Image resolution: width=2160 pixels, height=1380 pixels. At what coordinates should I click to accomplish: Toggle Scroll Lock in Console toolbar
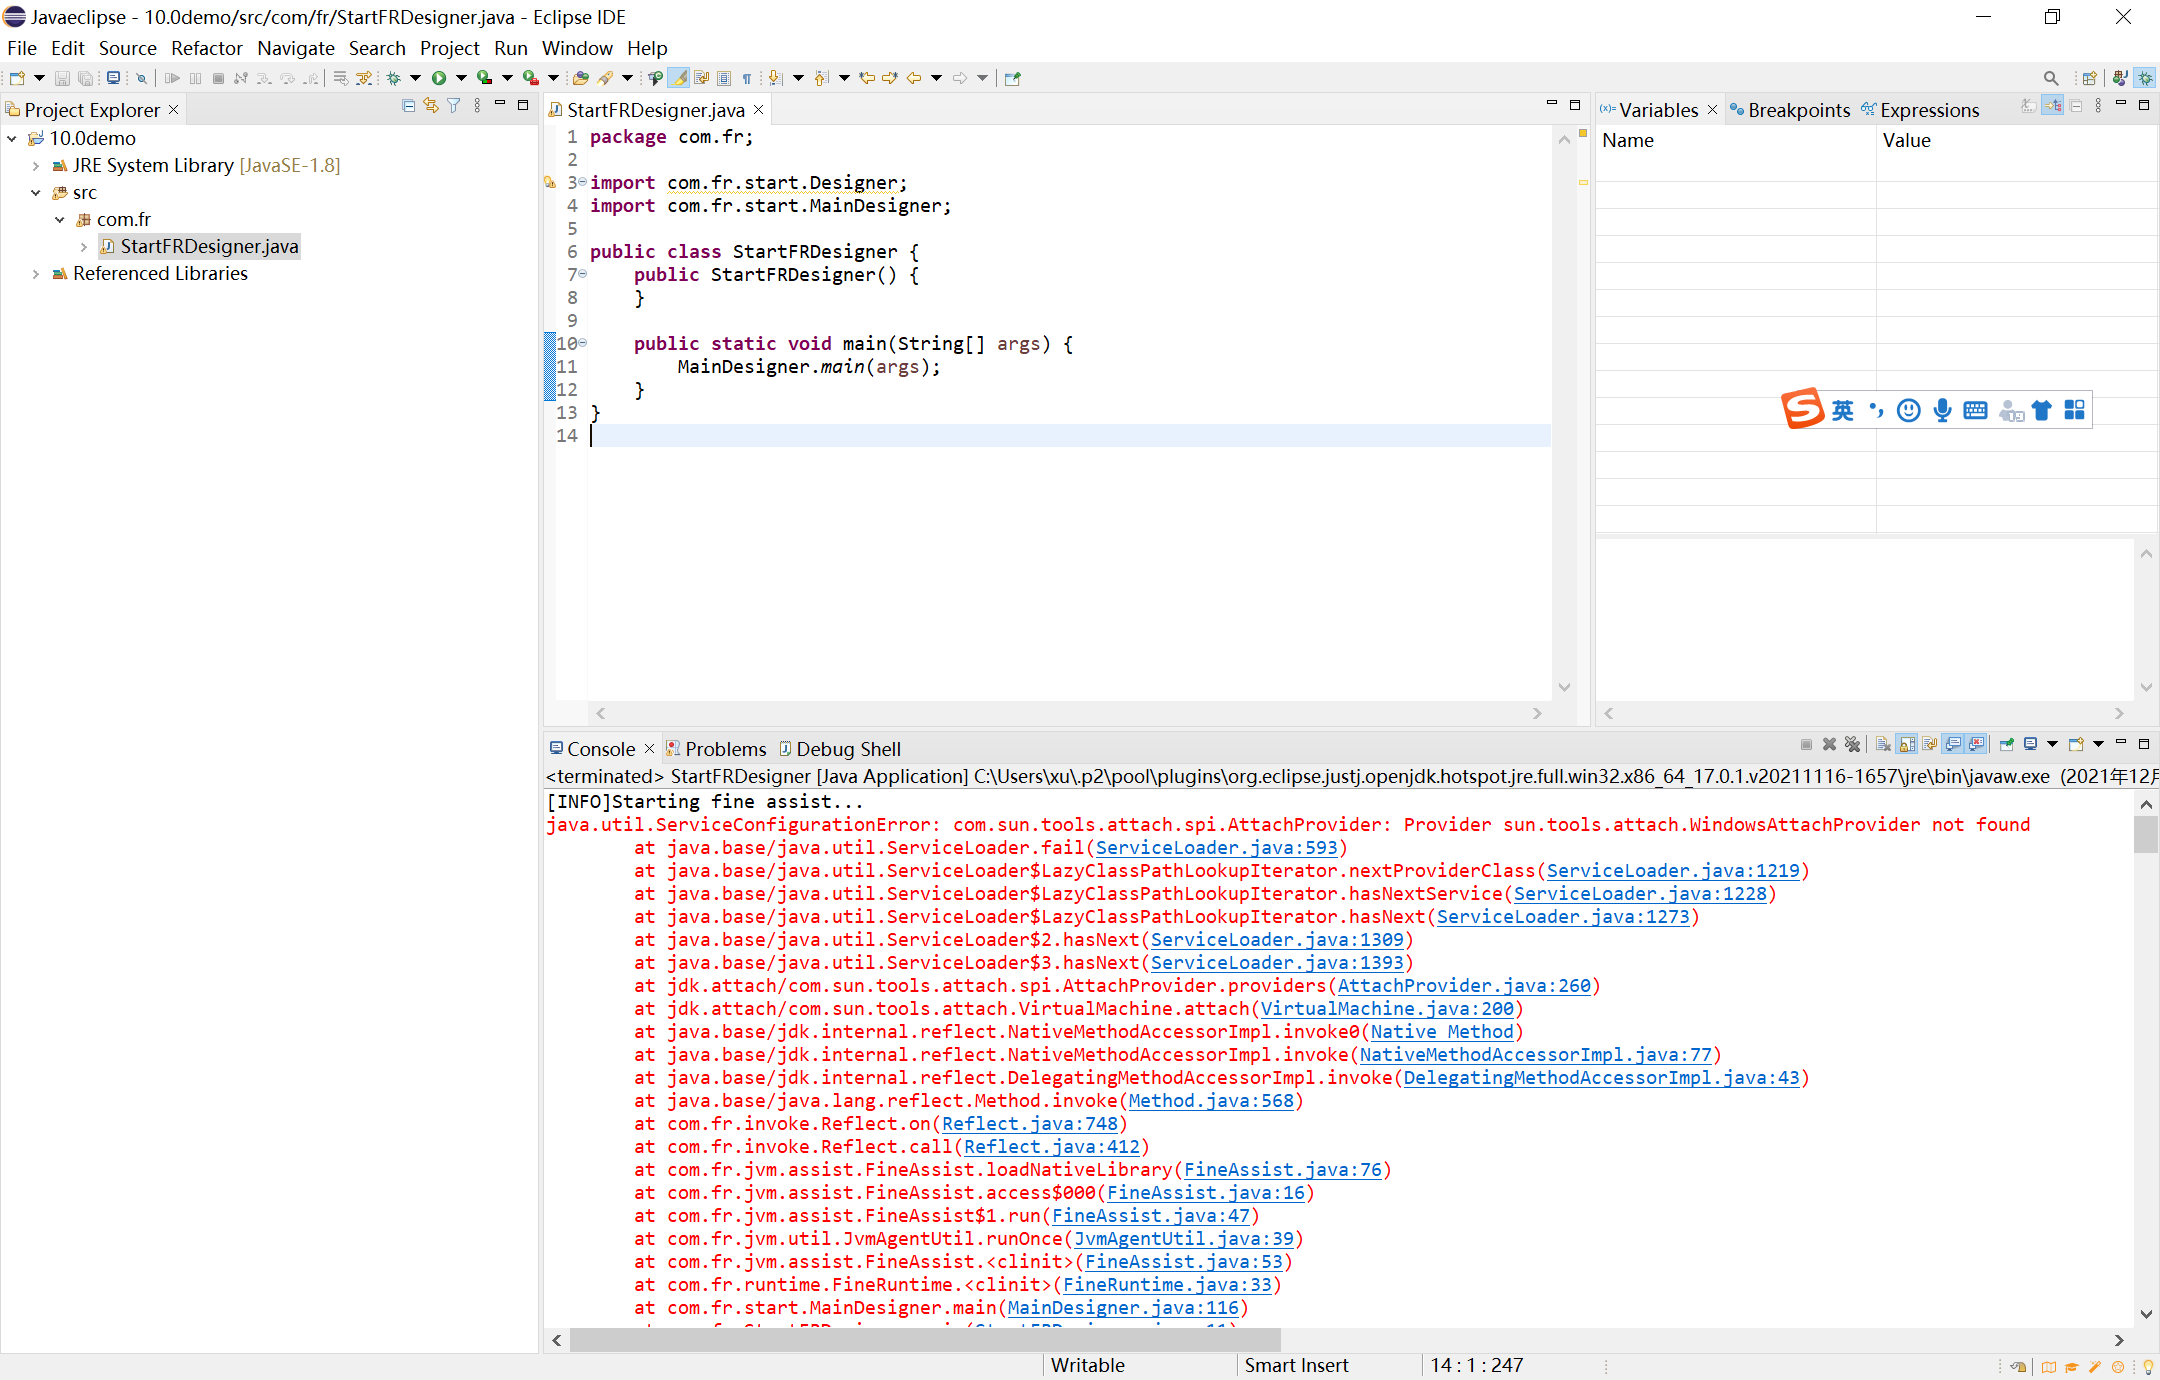tap(1906, 744)
